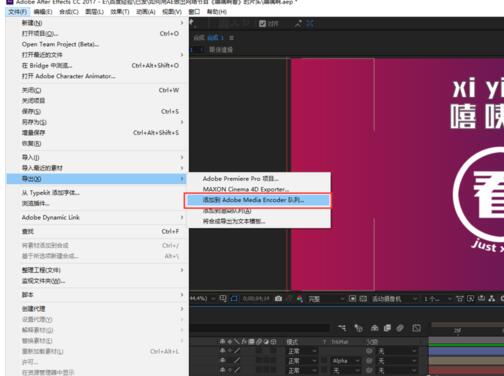Open the 动画(A) menu
Image resolution: width=504 pixels, height=376 pixels.
146,12
